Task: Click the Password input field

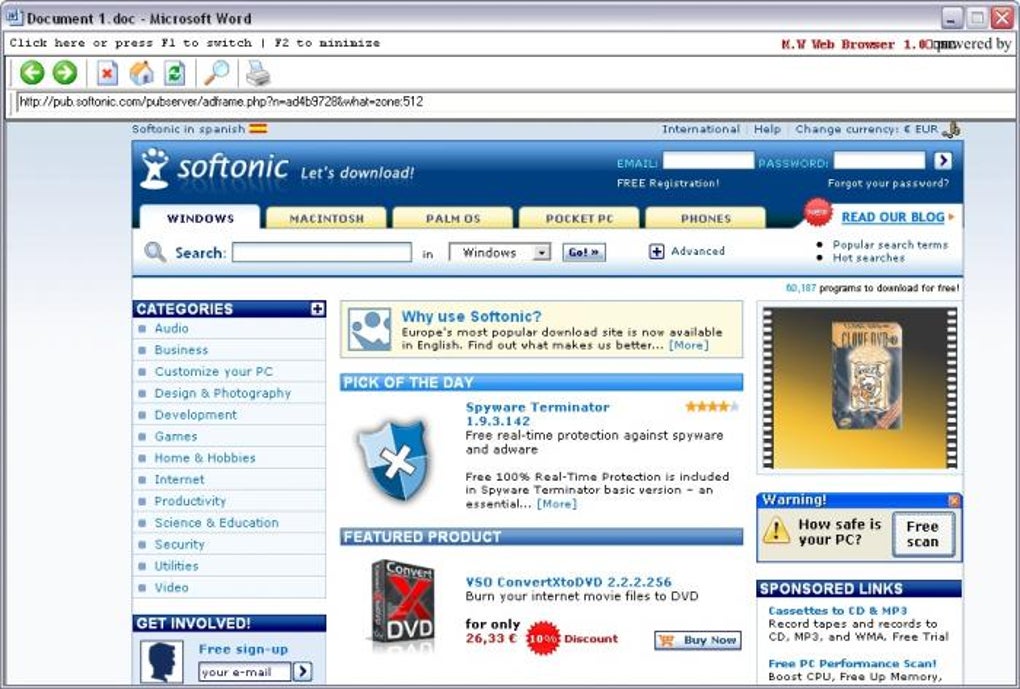Action: coord(879,160)
